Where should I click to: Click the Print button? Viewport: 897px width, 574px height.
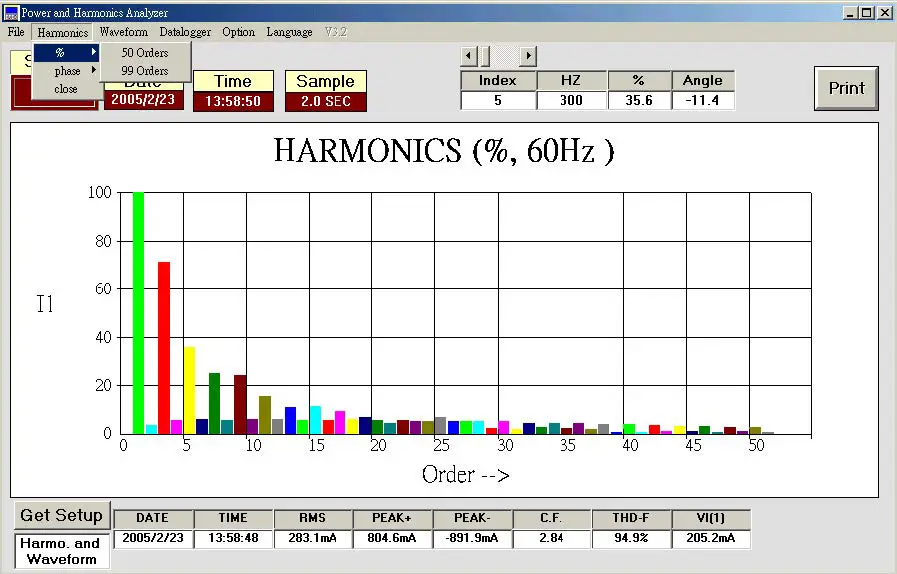click(846, 88)
